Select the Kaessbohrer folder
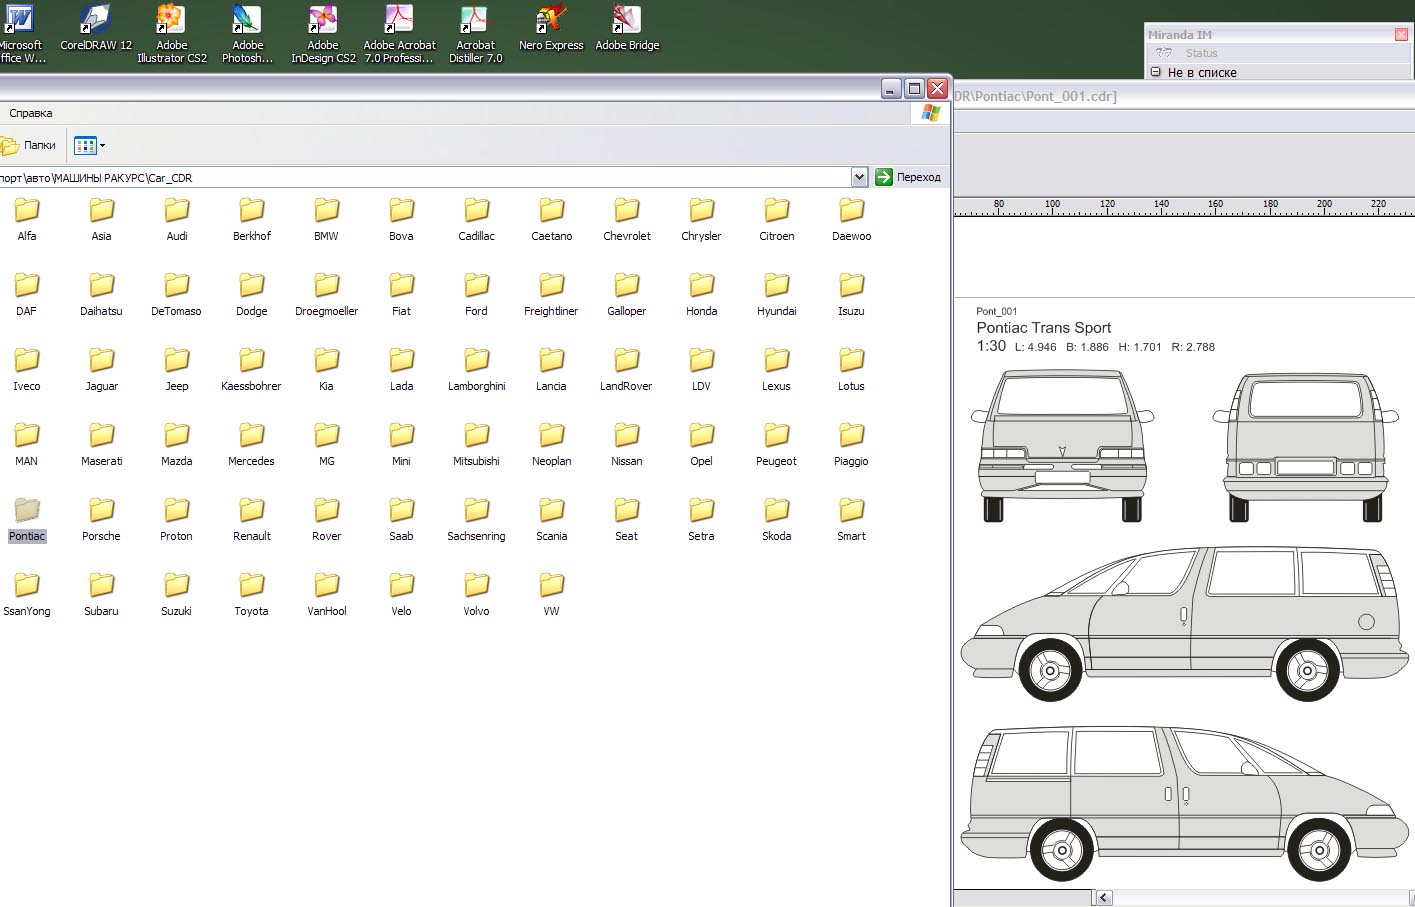Viewport: 1415px width, 907px height. click(x=251, y=371)
